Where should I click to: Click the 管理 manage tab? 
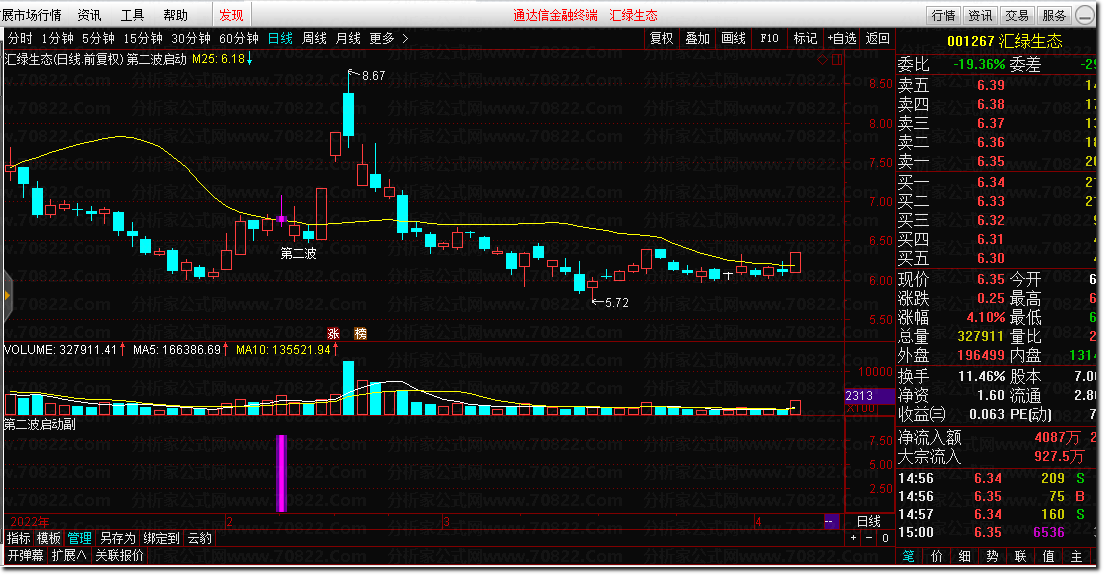click(x=80, y=538)
